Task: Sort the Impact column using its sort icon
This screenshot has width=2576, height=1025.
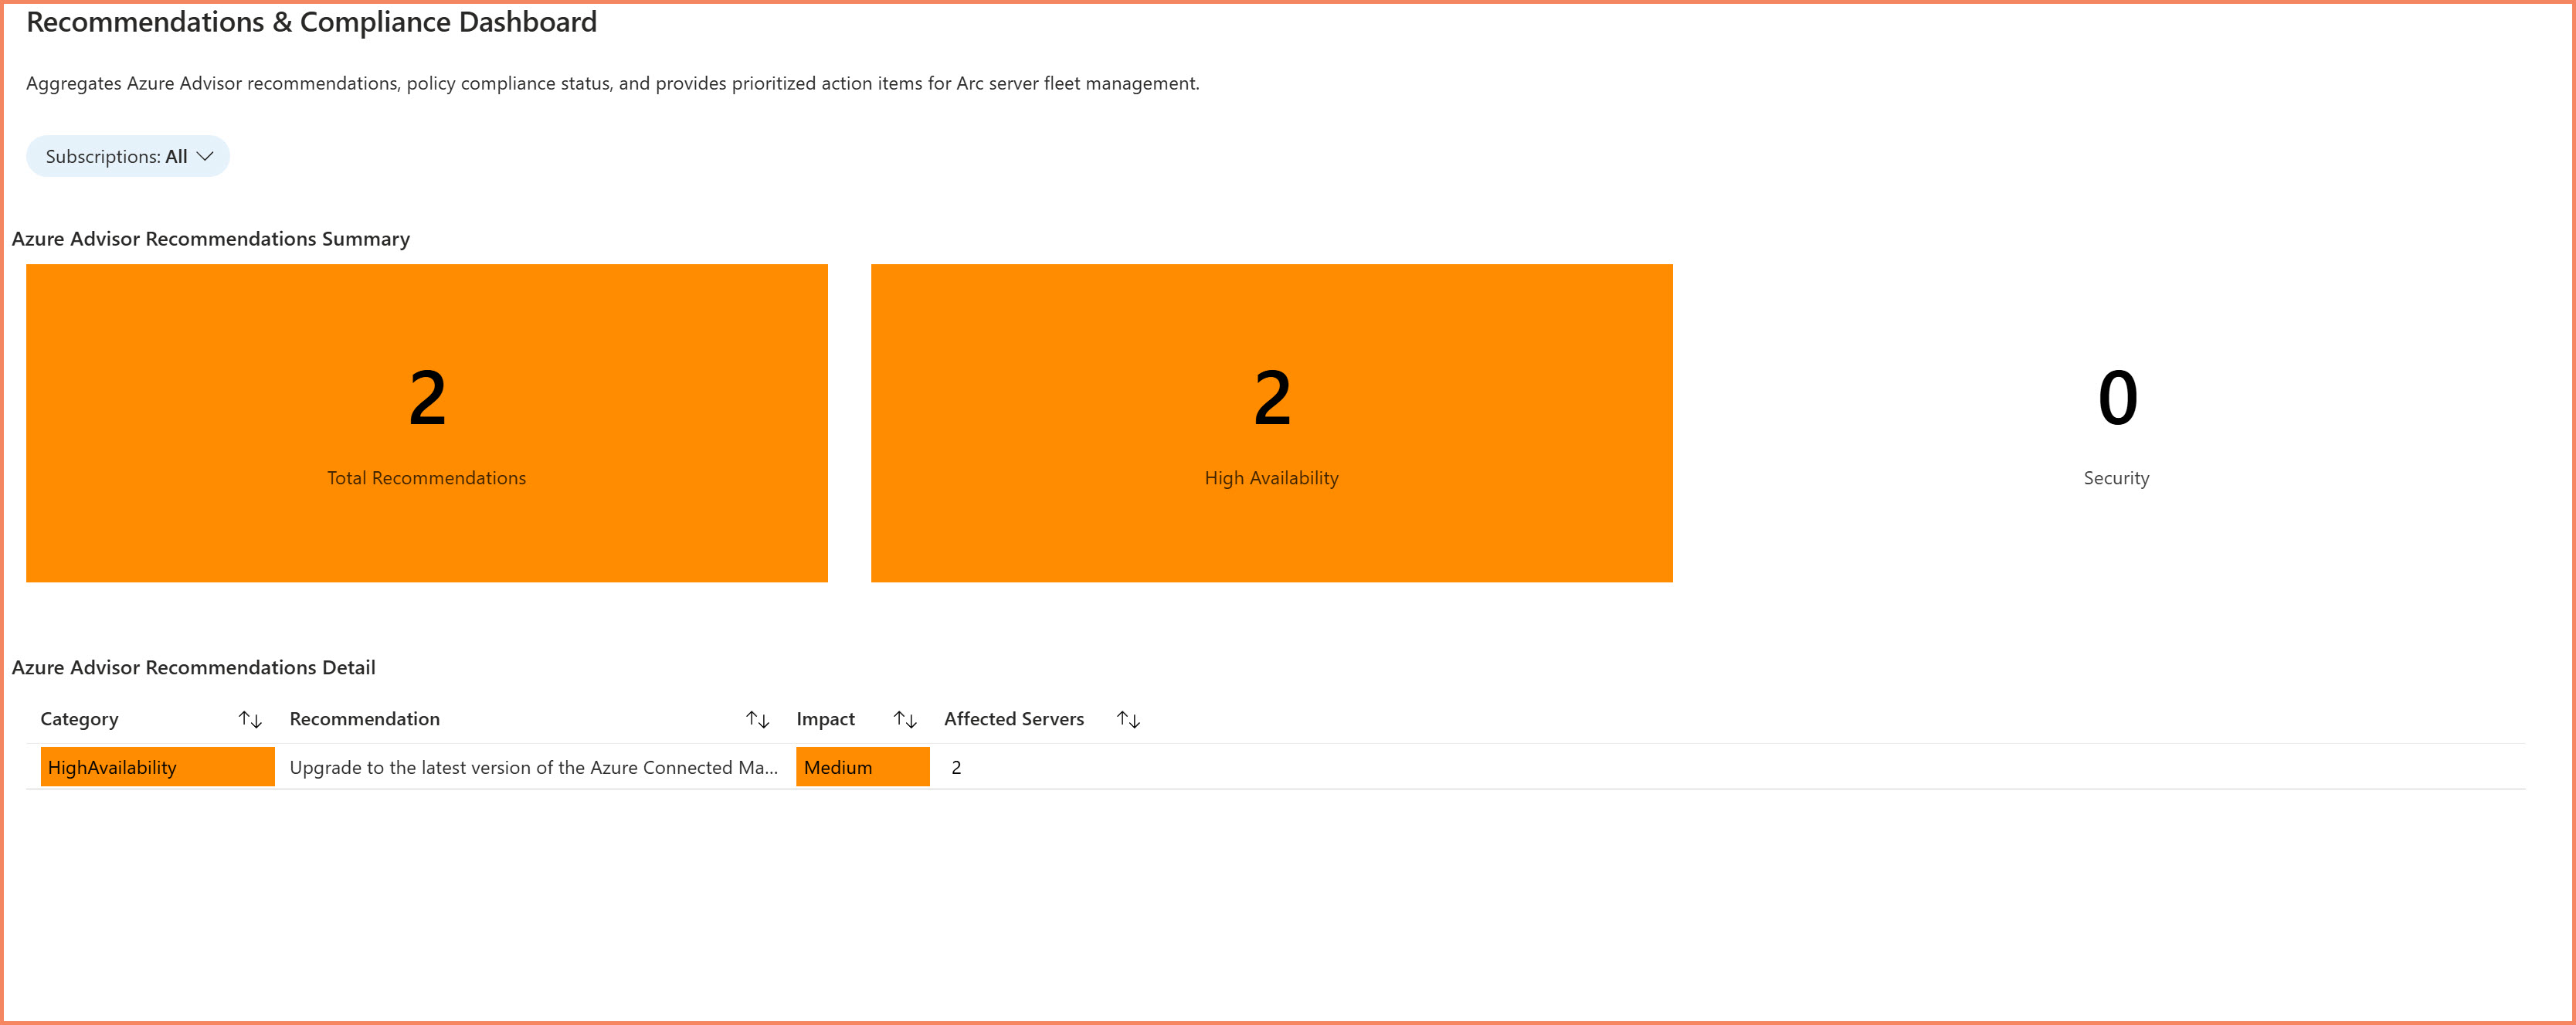Action: 905,718
